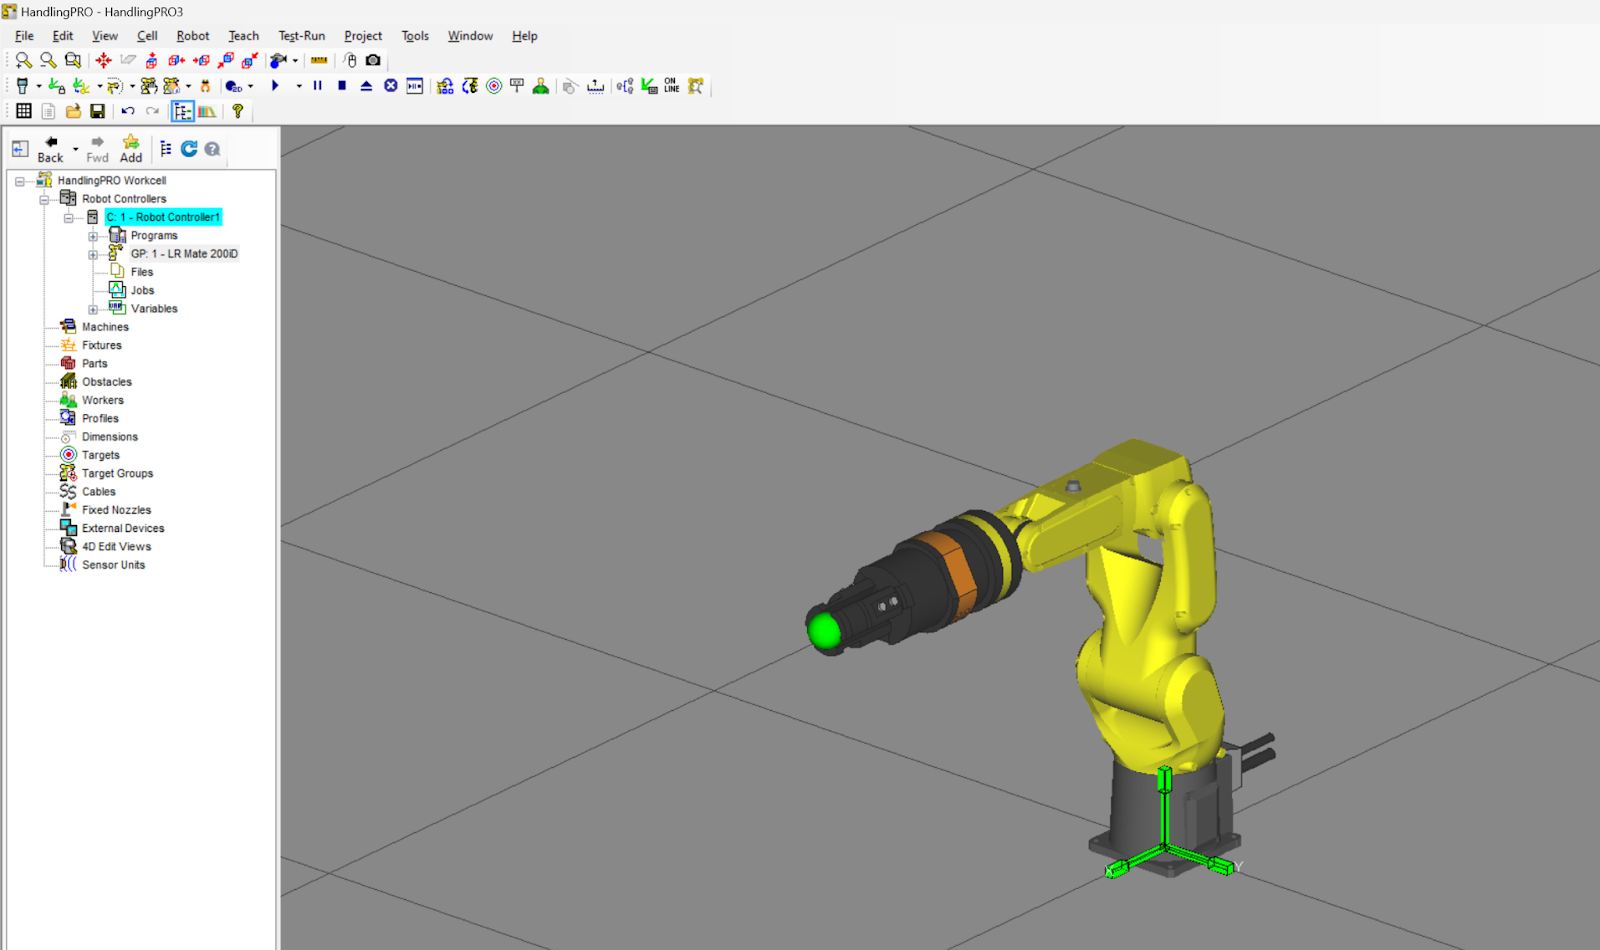Click the top view cube icon
The image size is (1600, 950).
(151, 60)
